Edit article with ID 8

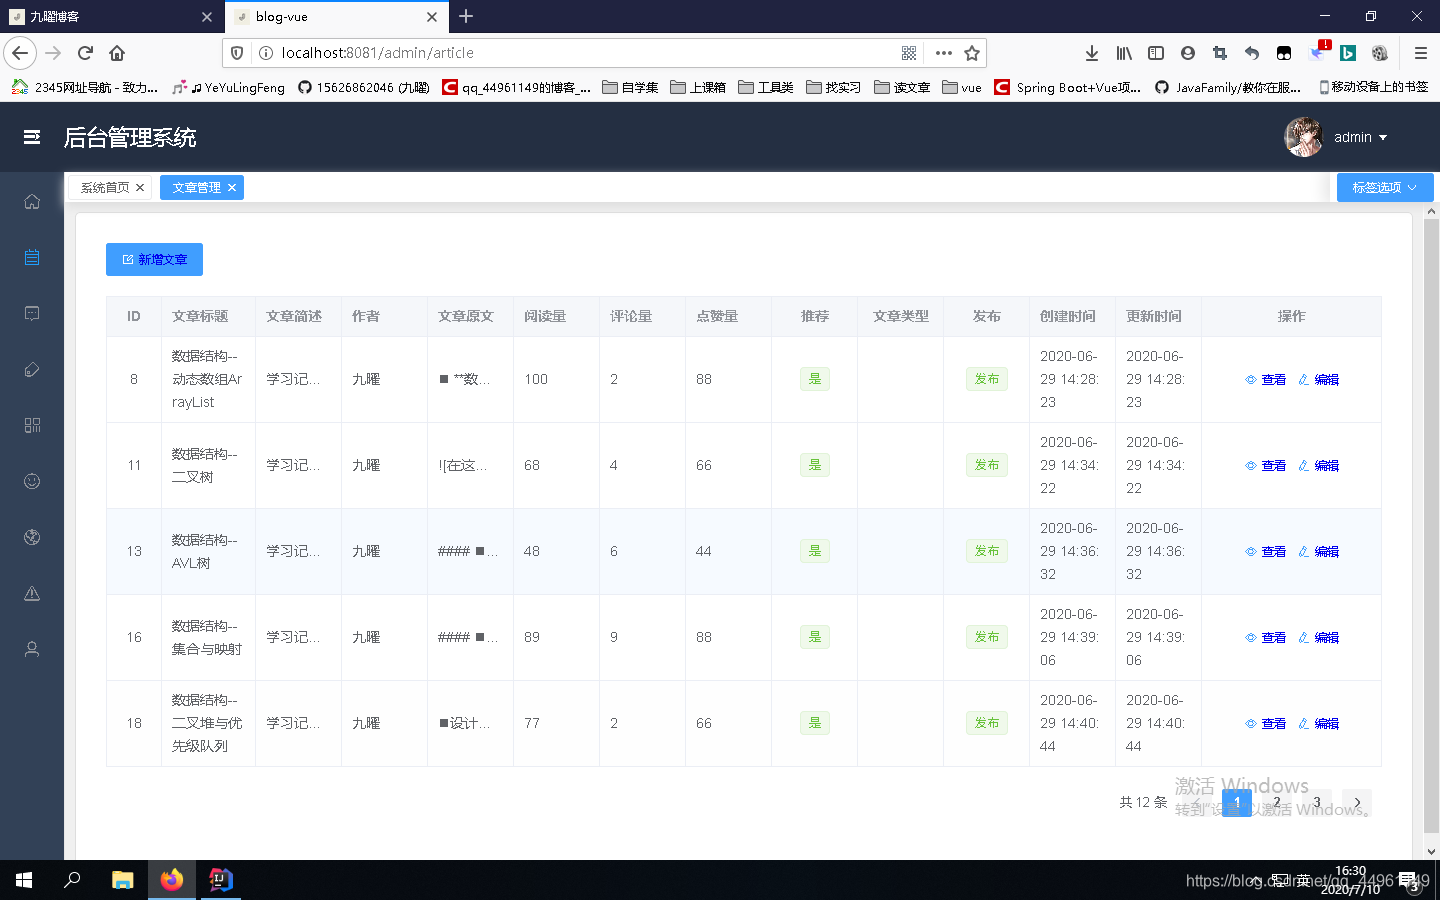[1318, 379]
